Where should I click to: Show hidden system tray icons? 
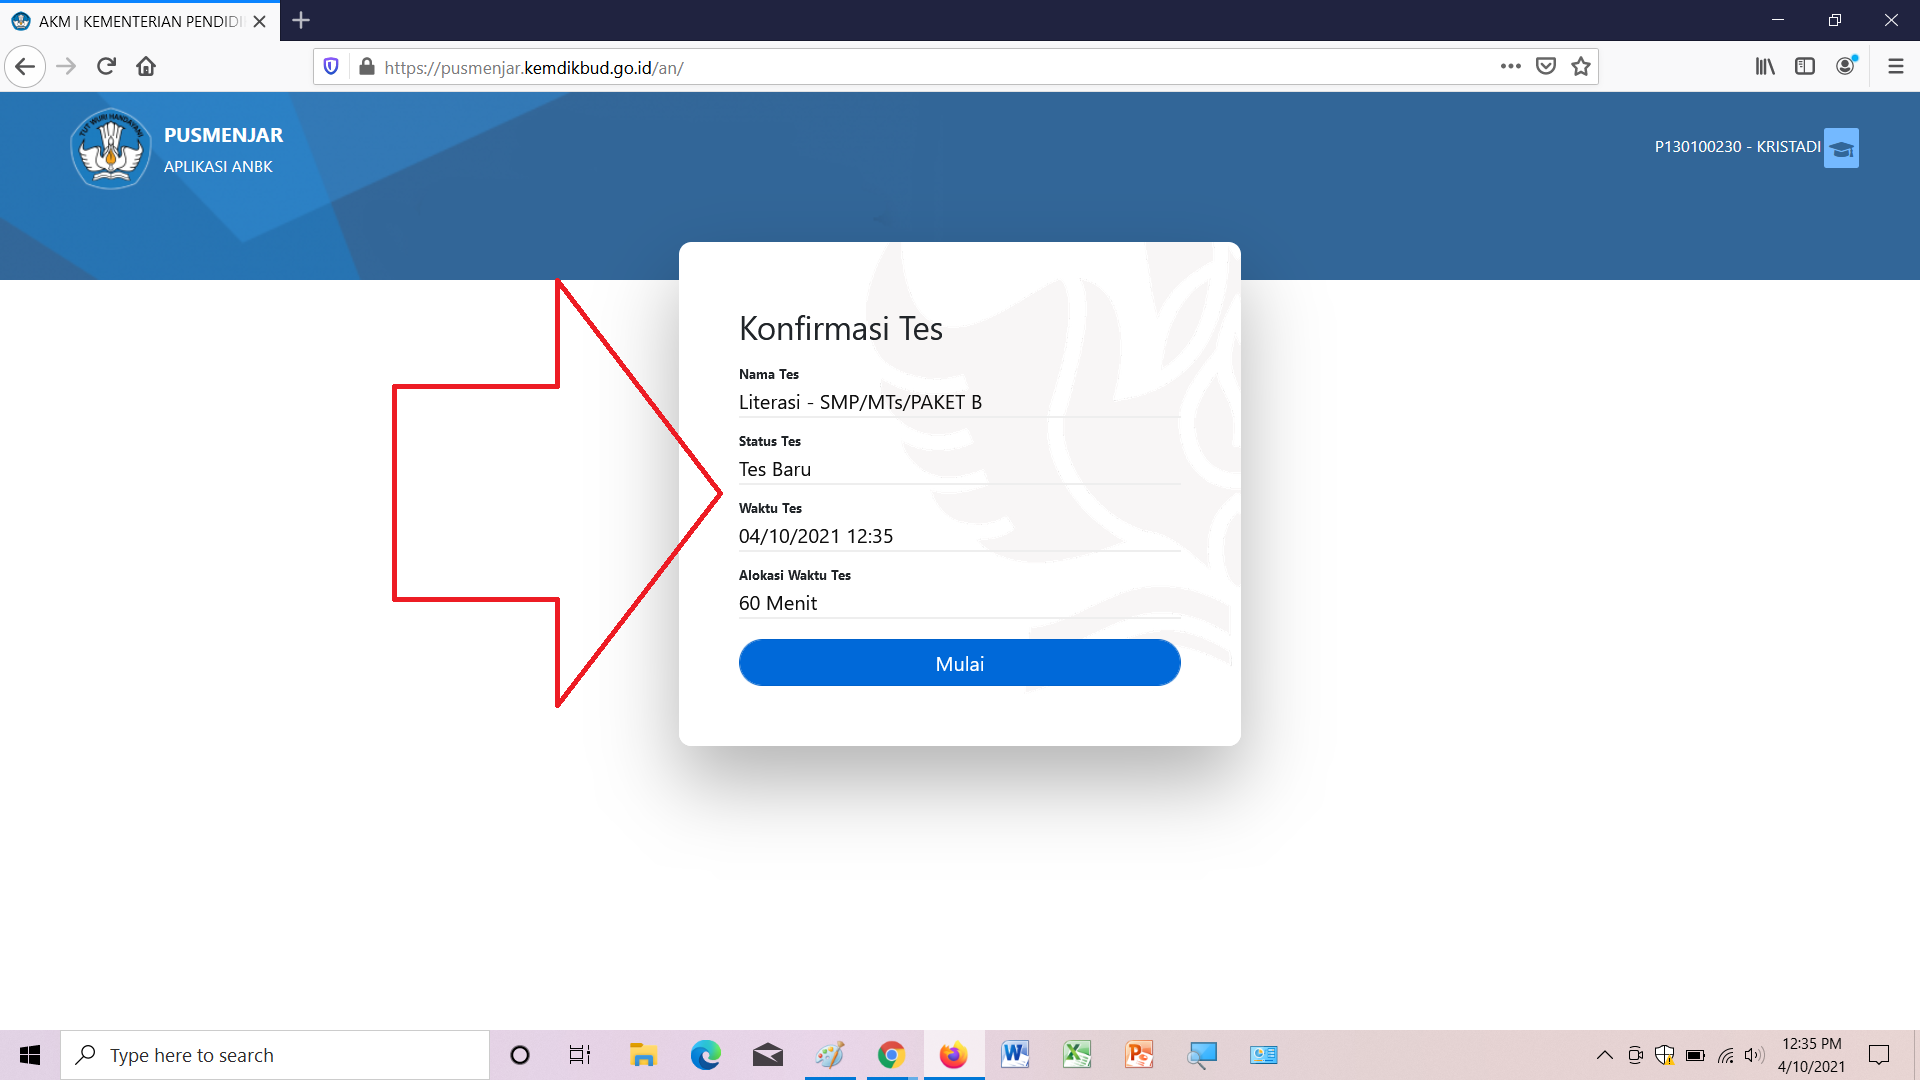pos(1605,1054)
